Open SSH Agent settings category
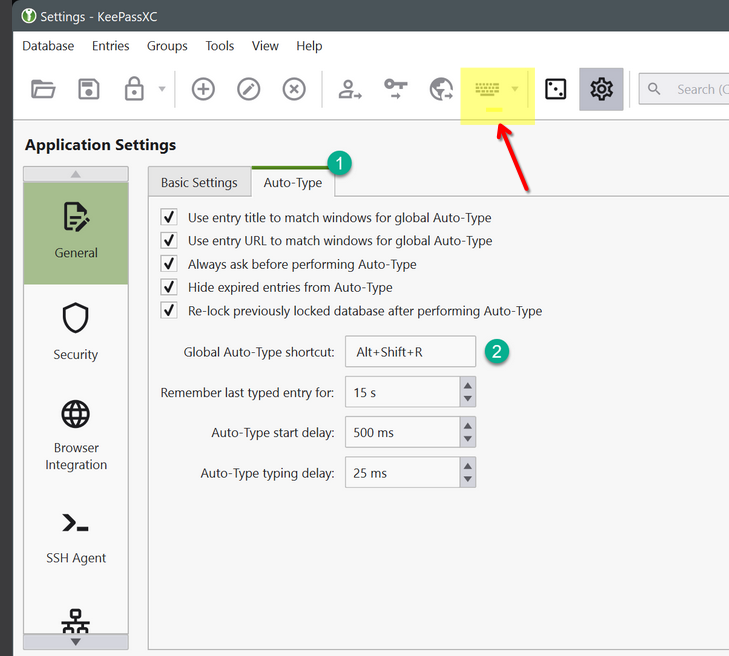The image size is (729, 656). (76, 538)
